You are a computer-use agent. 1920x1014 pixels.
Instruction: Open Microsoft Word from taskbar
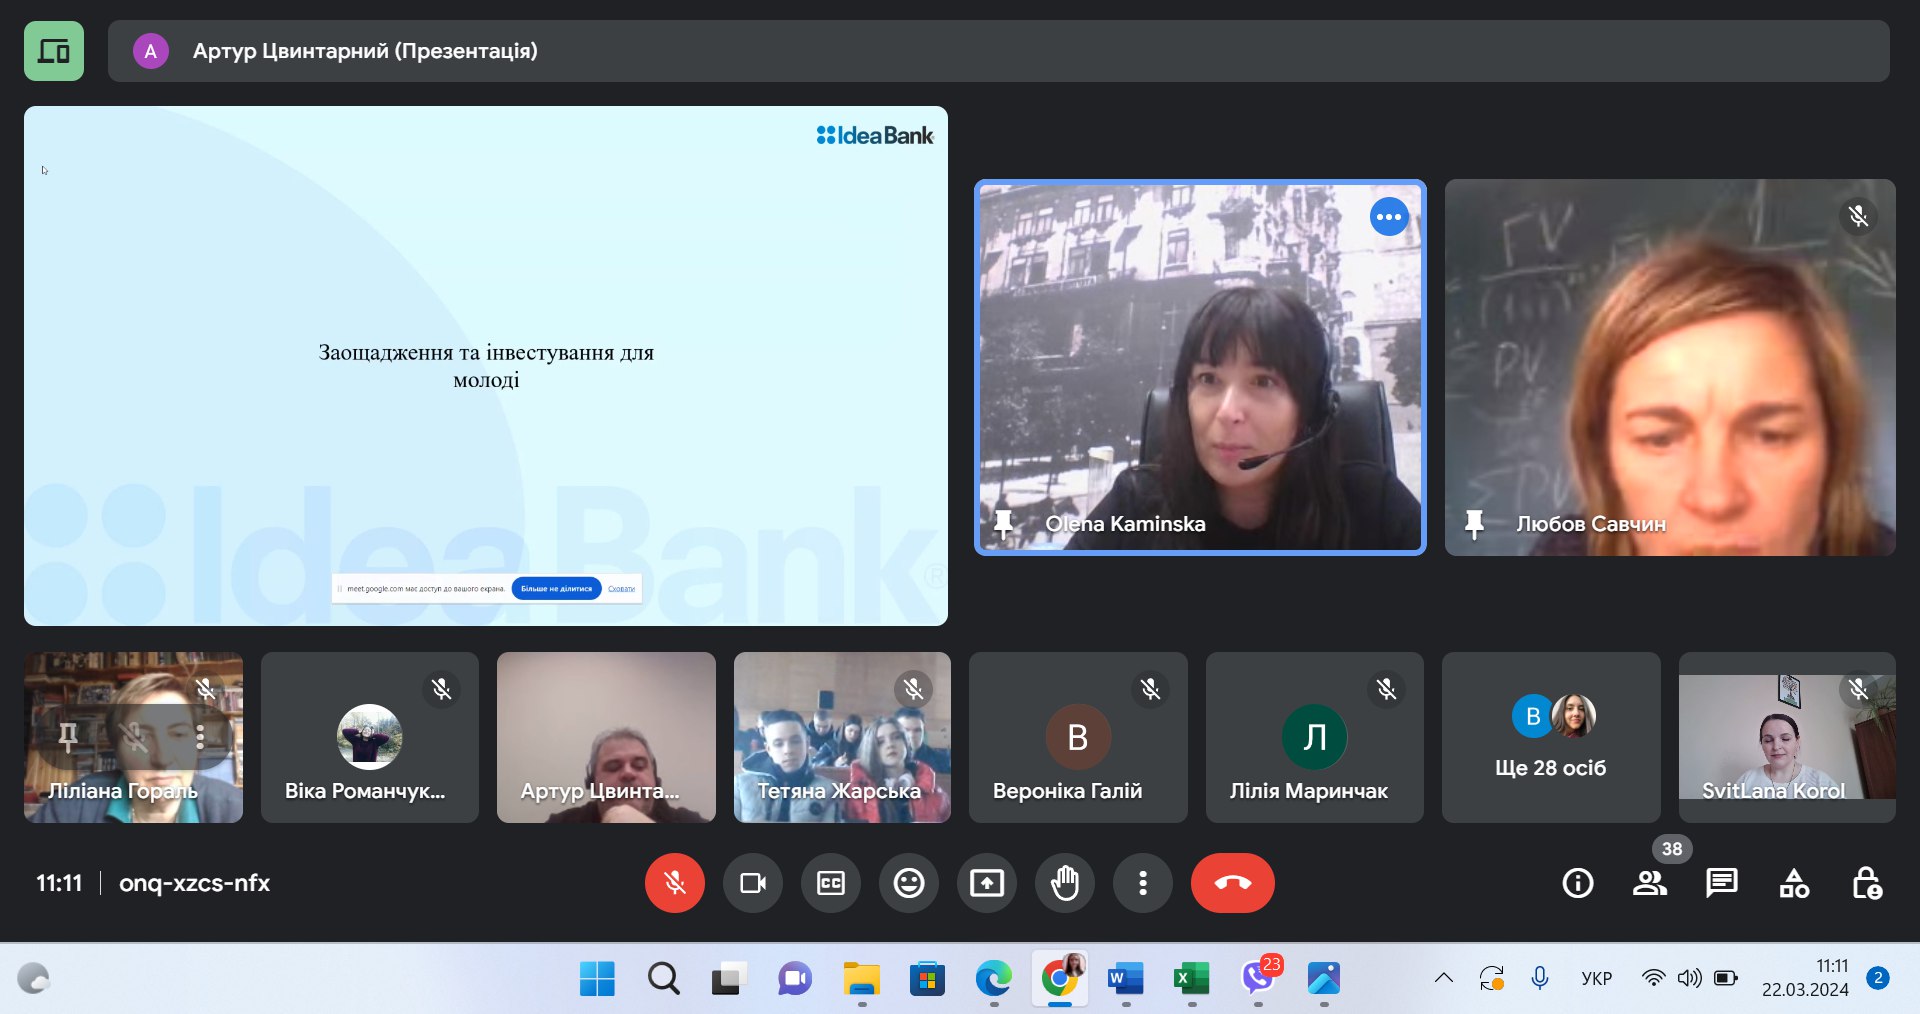click(1125, 978)
